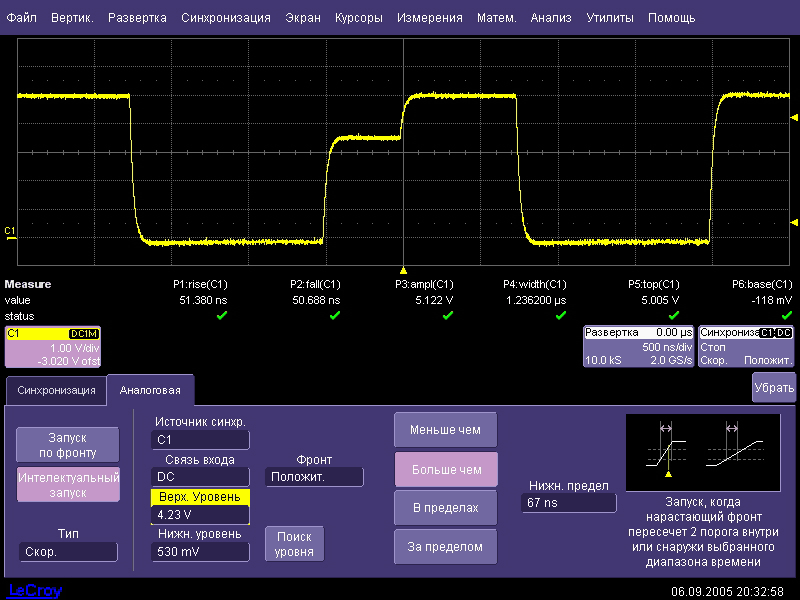This screenshot has height=600, width=800.
Task: Switch to the 'Синхронизация' tab
Action: 56,390
